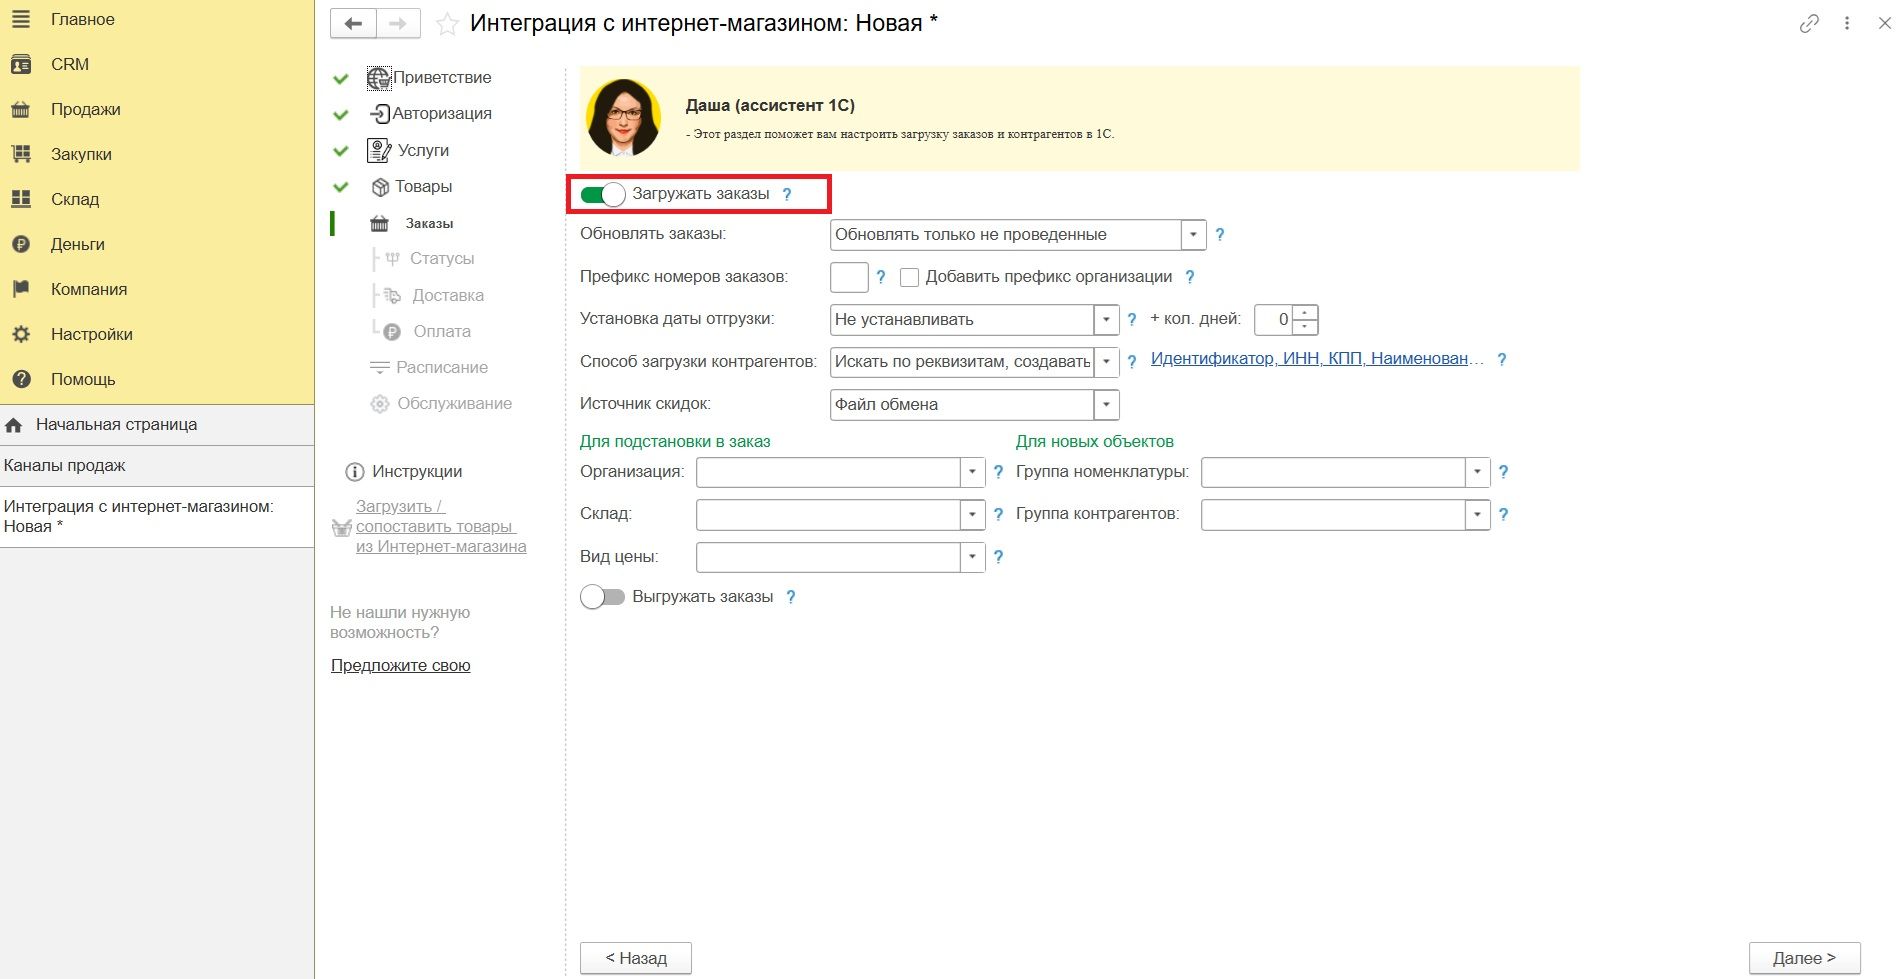Open the Настройки gear icon
This screenshot has width=1899, height=979.
(21, 334)
